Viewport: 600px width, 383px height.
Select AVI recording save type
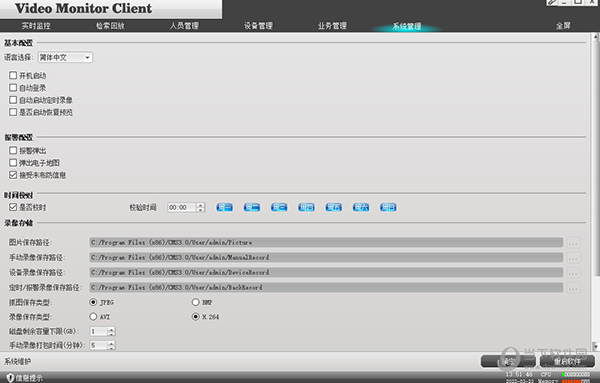[93, 317]
